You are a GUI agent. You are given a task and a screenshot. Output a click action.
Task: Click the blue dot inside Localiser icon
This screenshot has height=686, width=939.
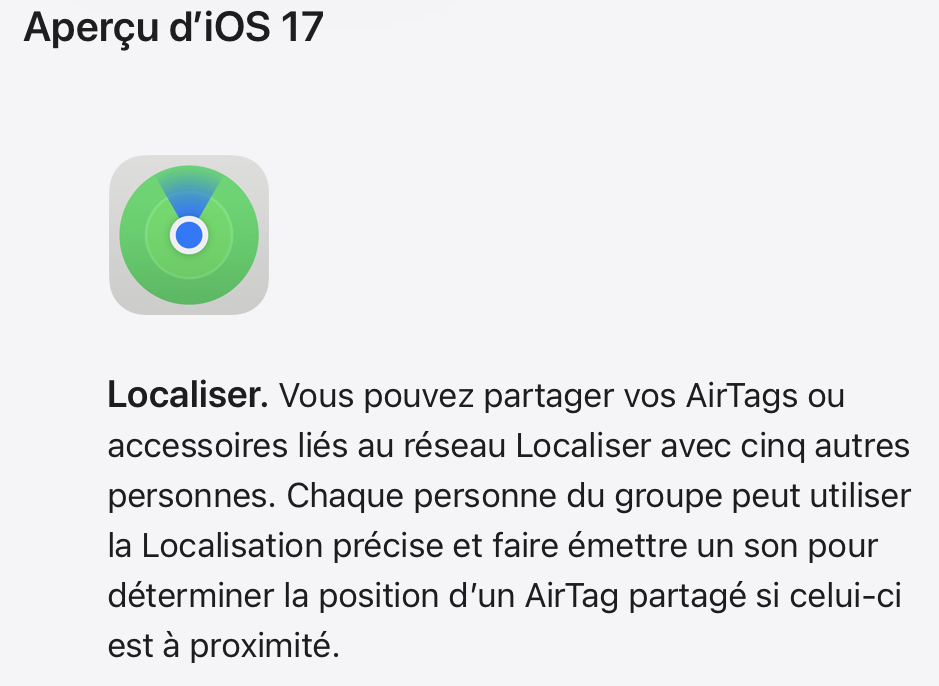click(189, 235)
